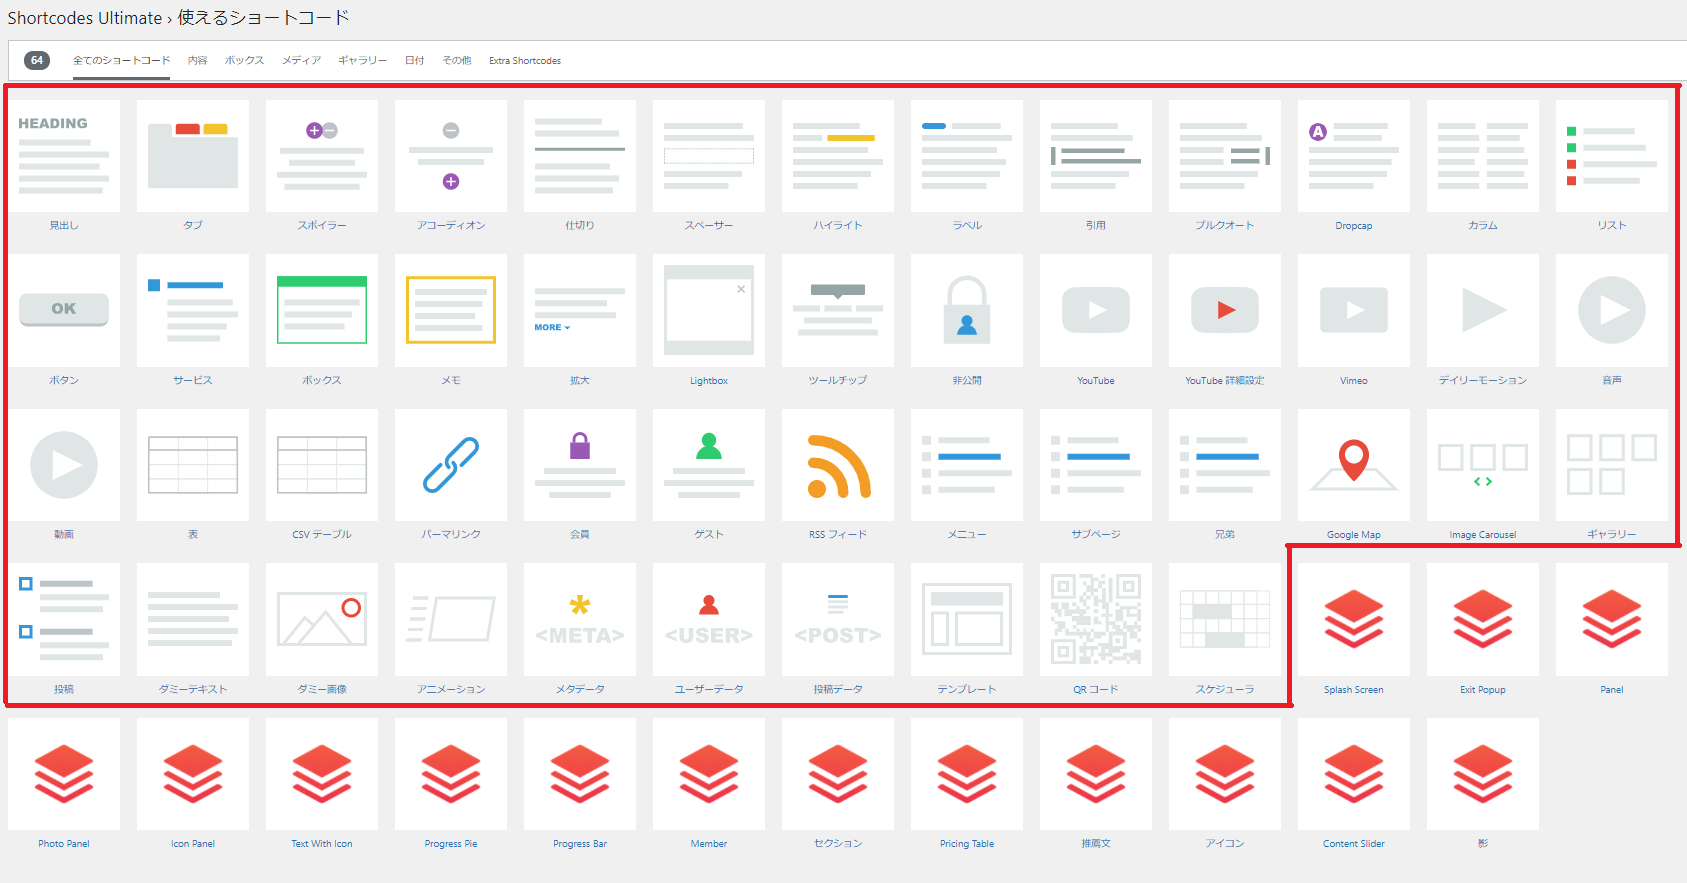
Task: Choose the Pricing Table extra shortcode
Action: [967, 774]
